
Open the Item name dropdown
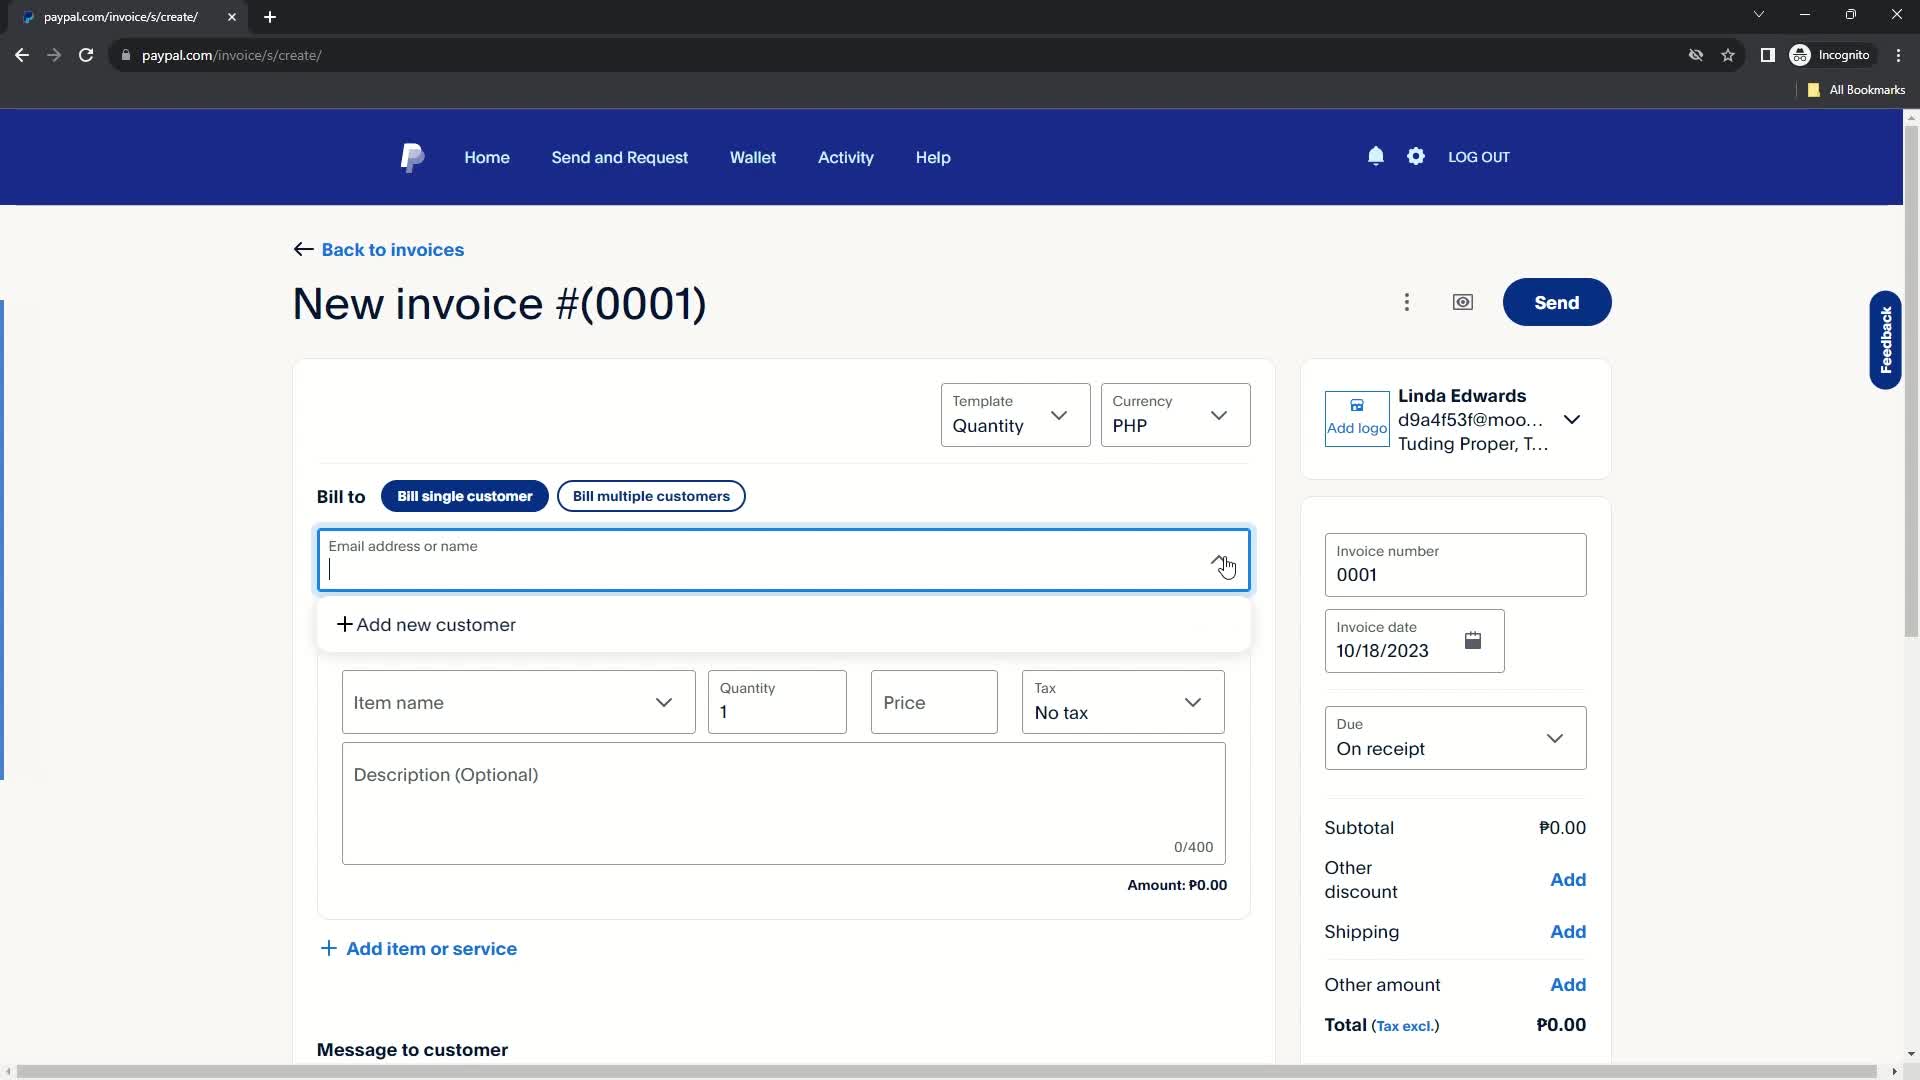518,702
